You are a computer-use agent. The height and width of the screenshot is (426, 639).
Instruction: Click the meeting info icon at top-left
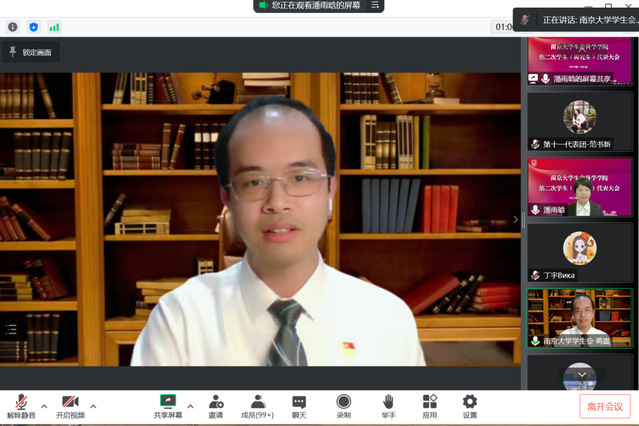click(13, 27)
